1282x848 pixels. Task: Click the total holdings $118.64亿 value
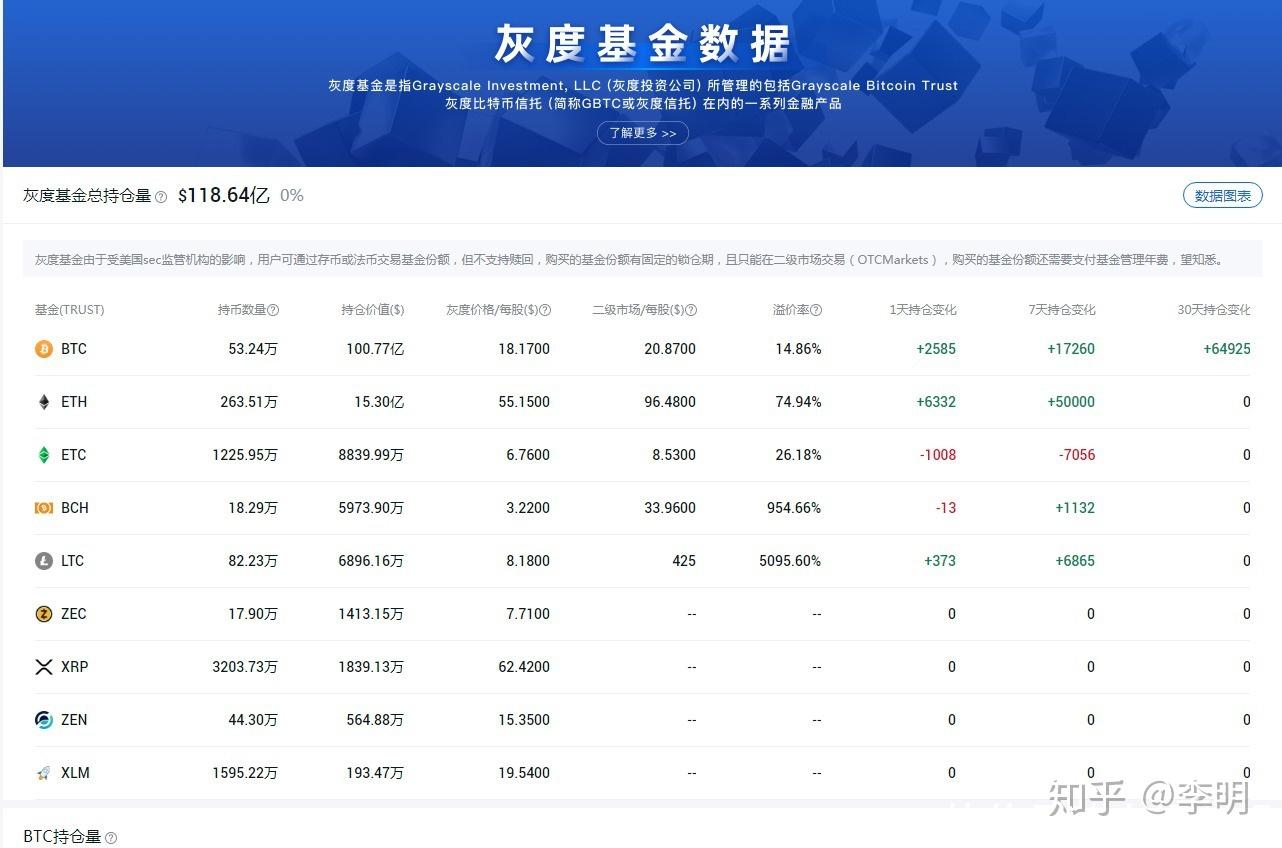[x=224, y=196]
